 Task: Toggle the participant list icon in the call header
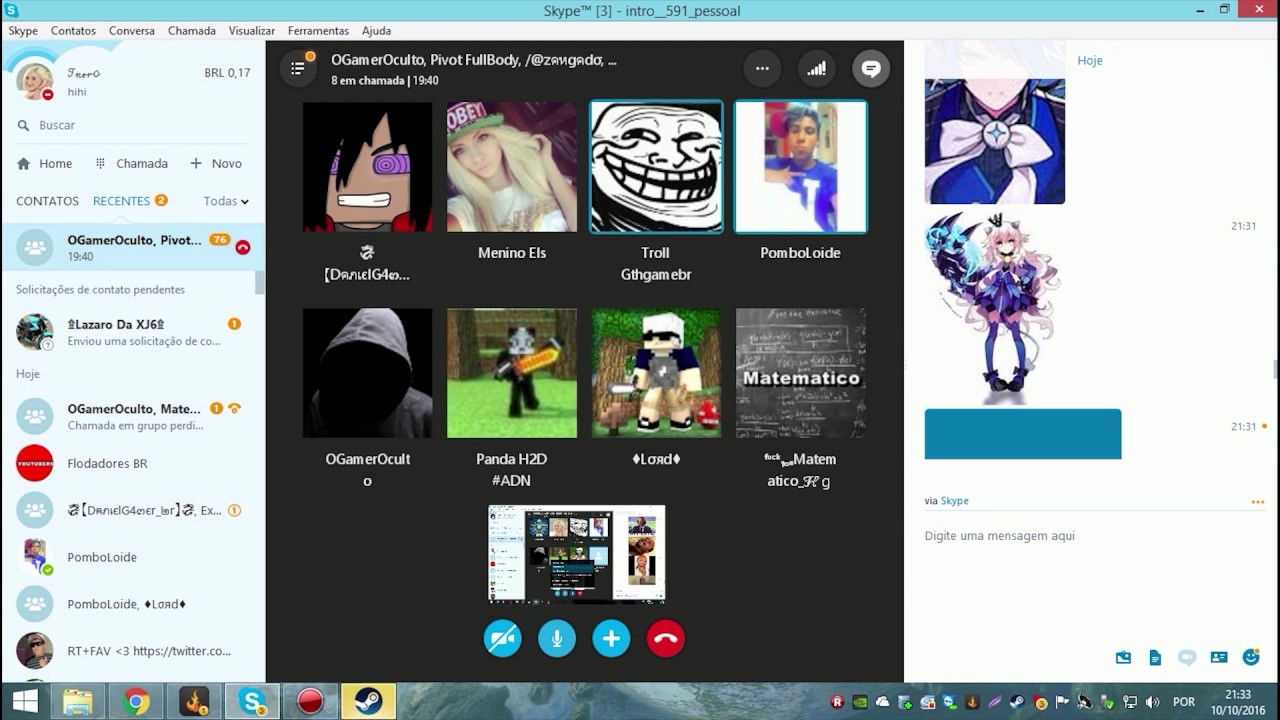point(298,67)
